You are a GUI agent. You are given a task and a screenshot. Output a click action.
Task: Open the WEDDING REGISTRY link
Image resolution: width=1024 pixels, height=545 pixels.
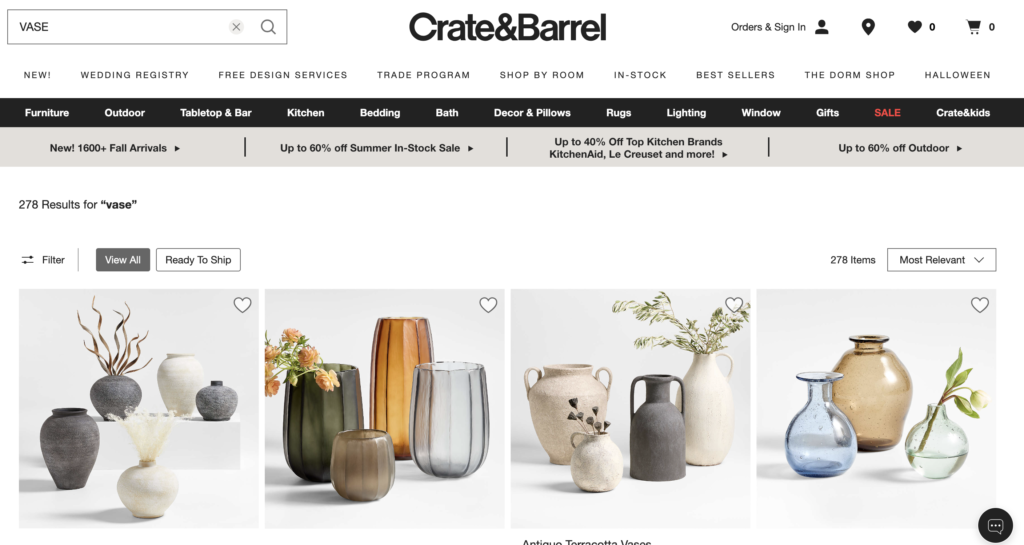click(x=135, y=75)
